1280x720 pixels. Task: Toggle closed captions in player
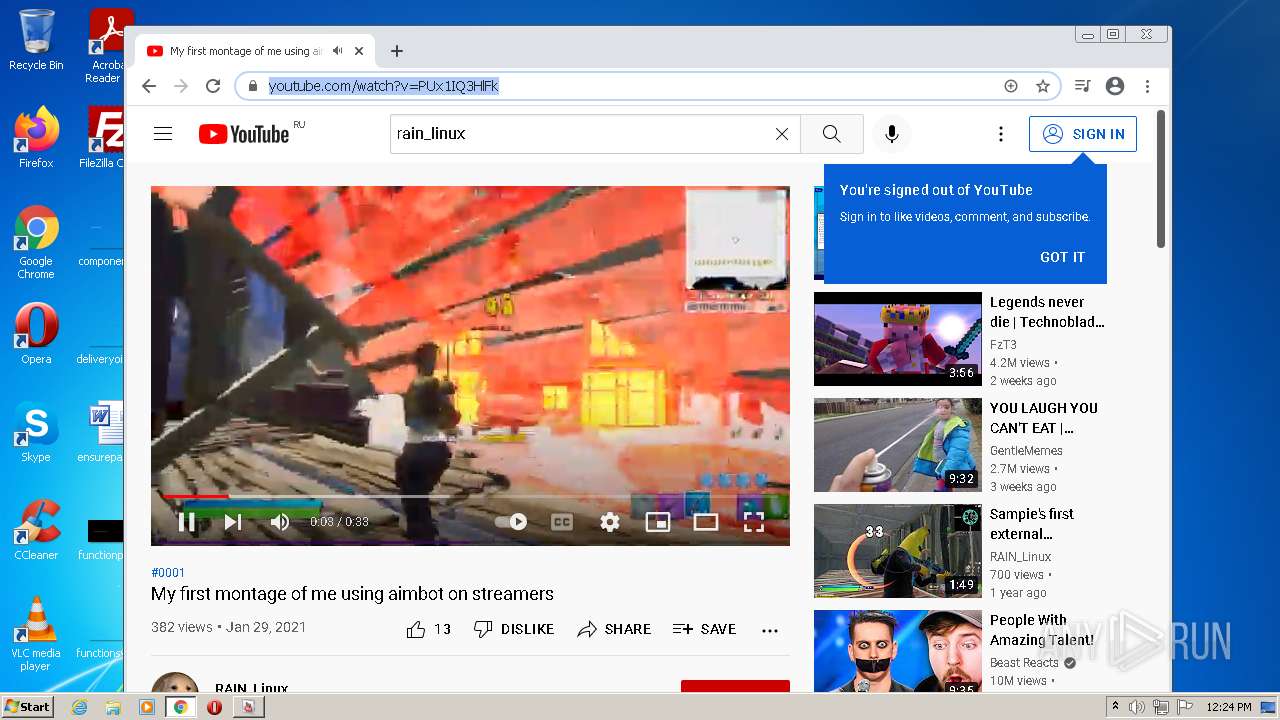click(x=562, y=521)
